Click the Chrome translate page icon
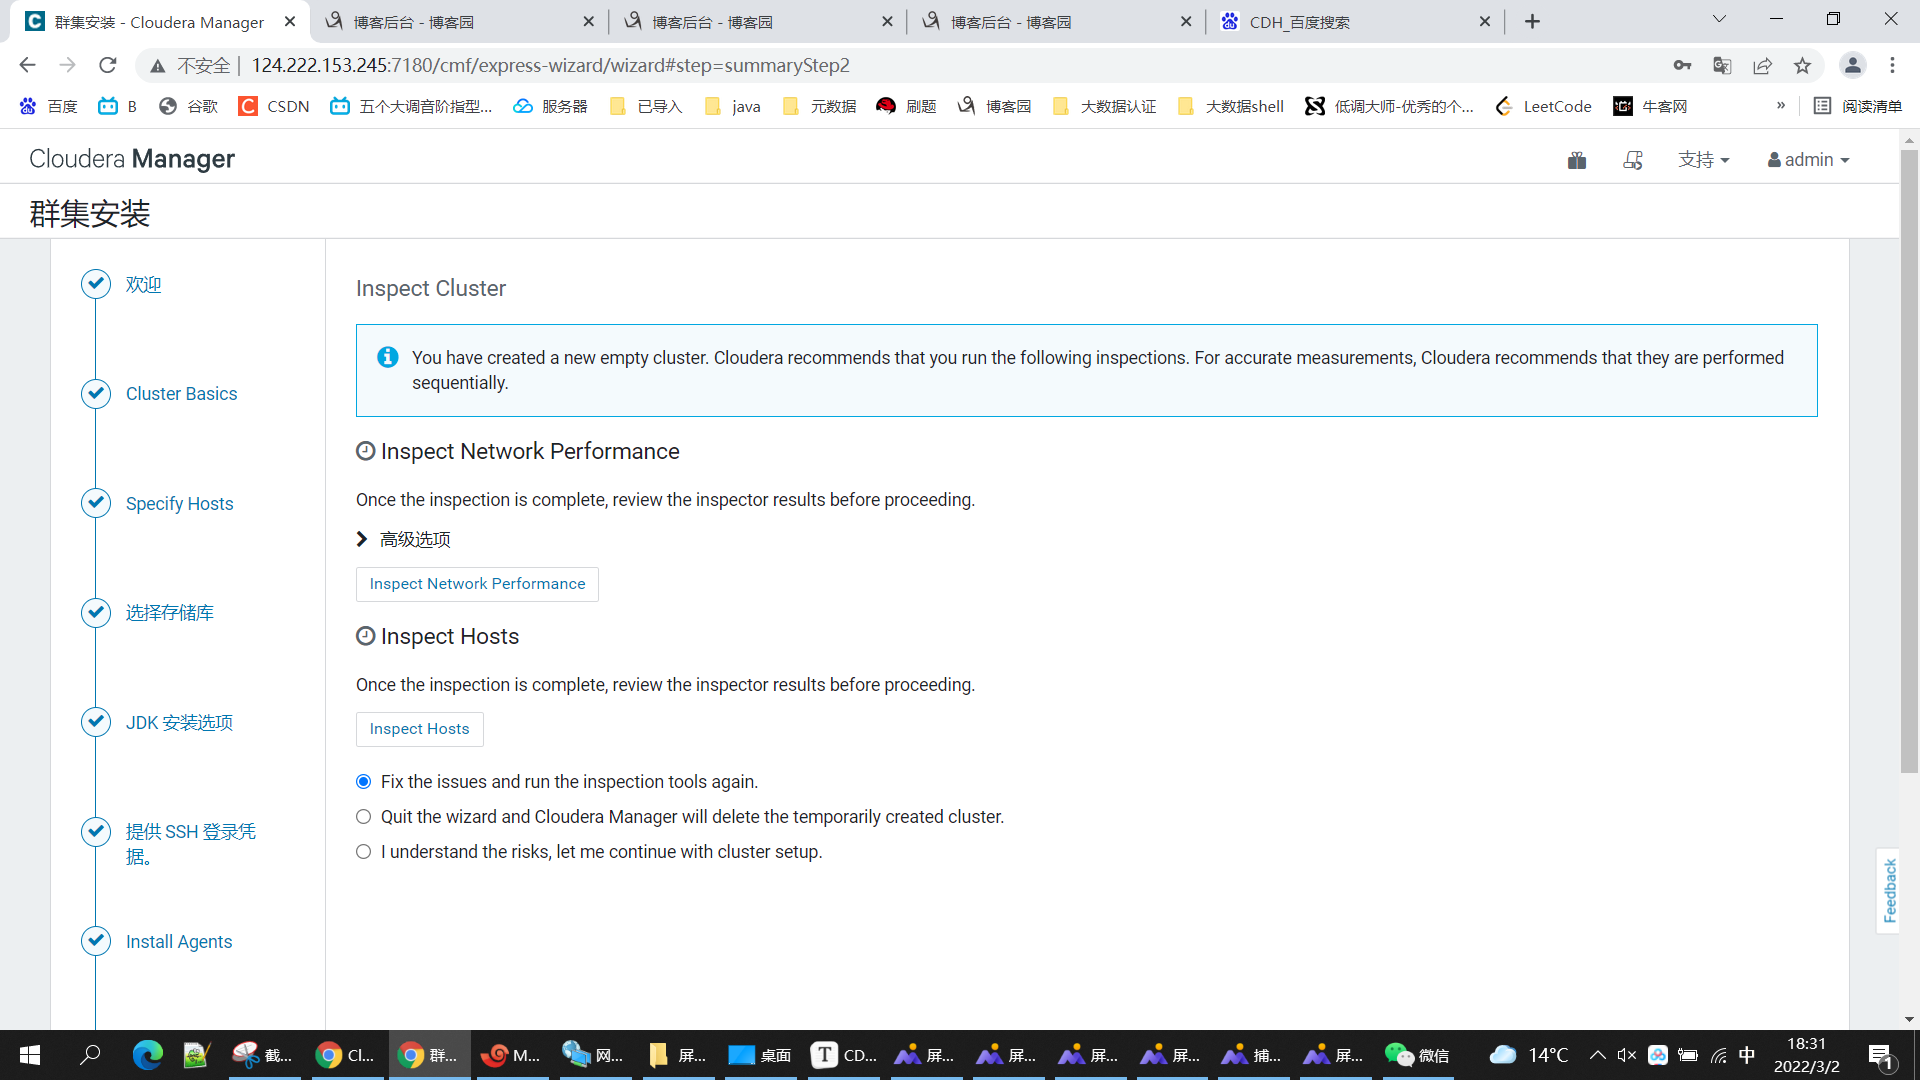This screenshot has width=1920, height=1080. 1722,66
